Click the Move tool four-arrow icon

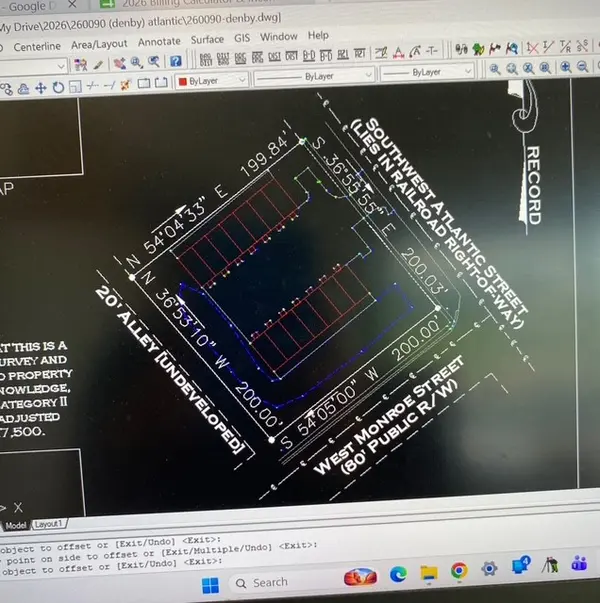(x=41, y=88)
